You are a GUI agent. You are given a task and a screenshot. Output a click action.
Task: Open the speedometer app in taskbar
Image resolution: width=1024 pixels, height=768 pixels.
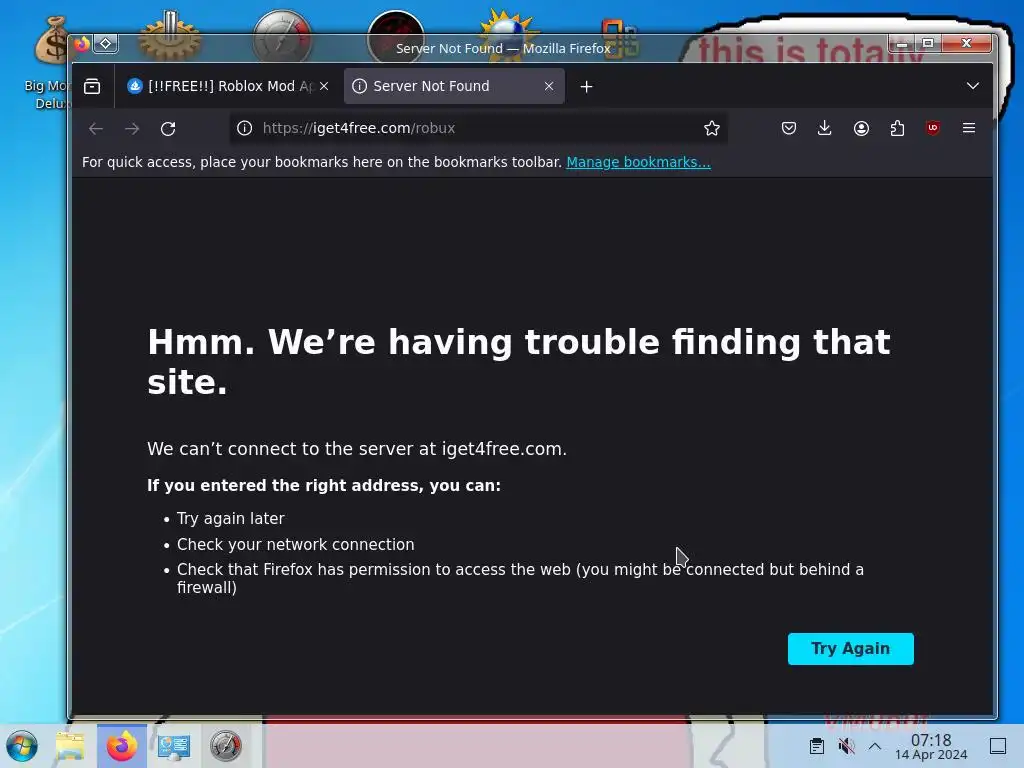pyautogui.click(x=226, y=746)
